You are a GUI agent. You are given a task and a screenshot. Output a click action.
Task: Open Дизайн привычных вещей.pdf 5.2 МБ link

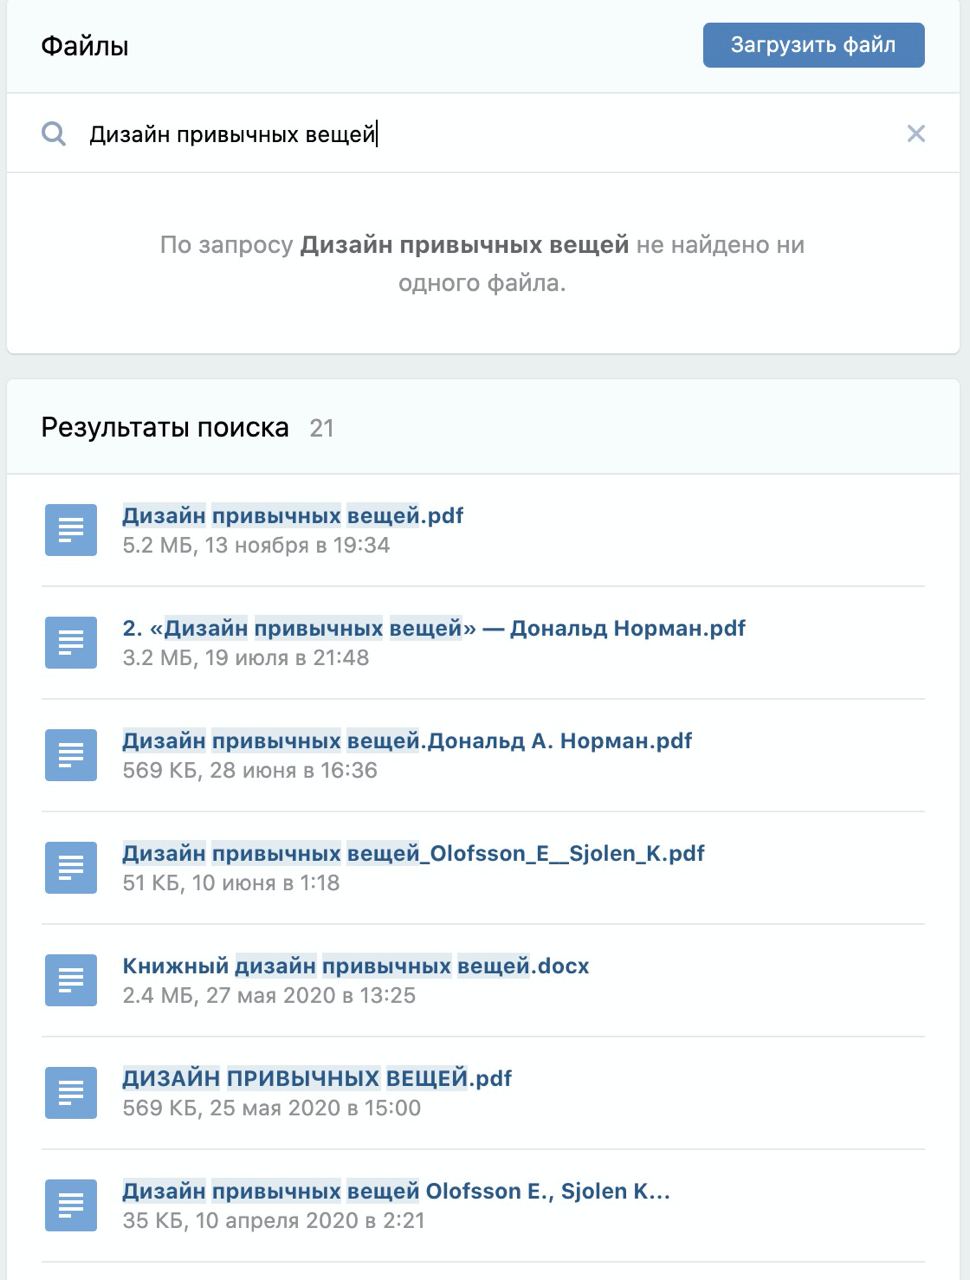[293, 516]
